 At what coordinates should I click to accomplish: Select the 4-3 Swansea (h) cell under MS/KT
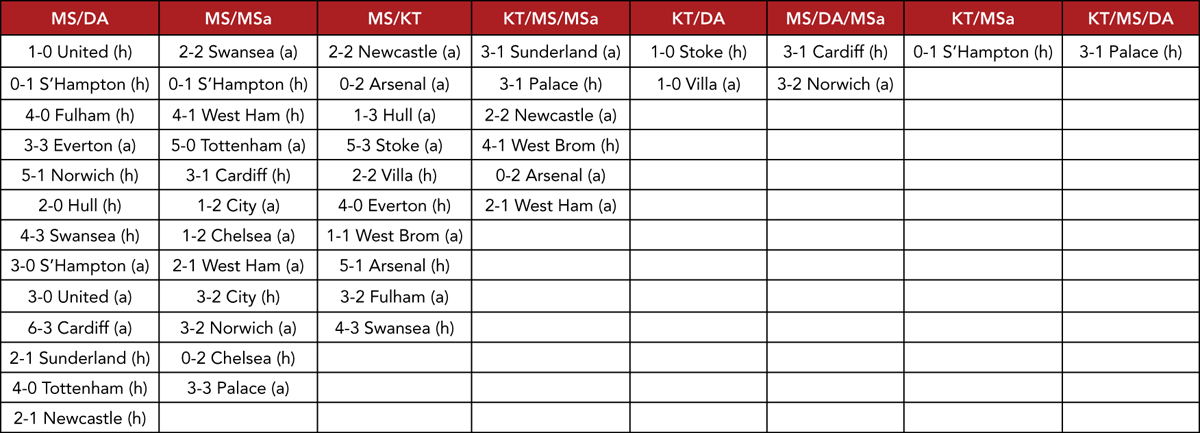394,327
